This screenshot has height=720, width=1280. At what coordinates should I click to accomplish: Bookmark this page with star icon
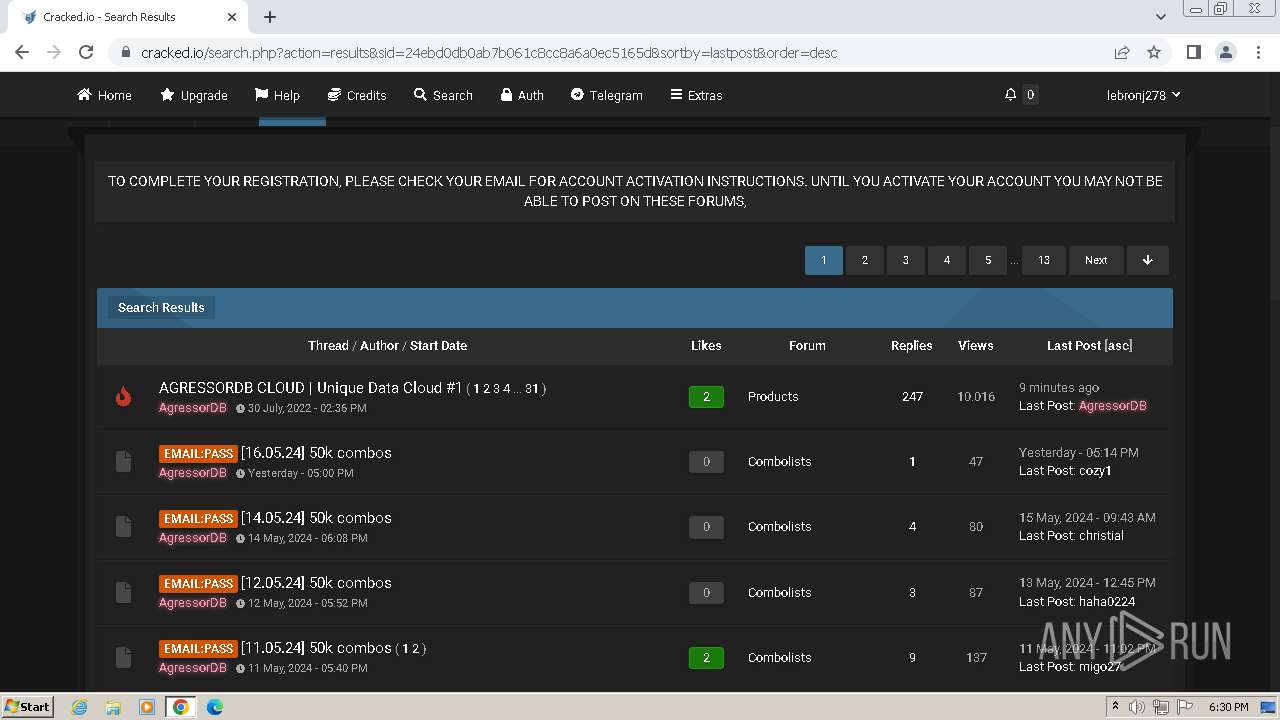(x=1154, y=52)
